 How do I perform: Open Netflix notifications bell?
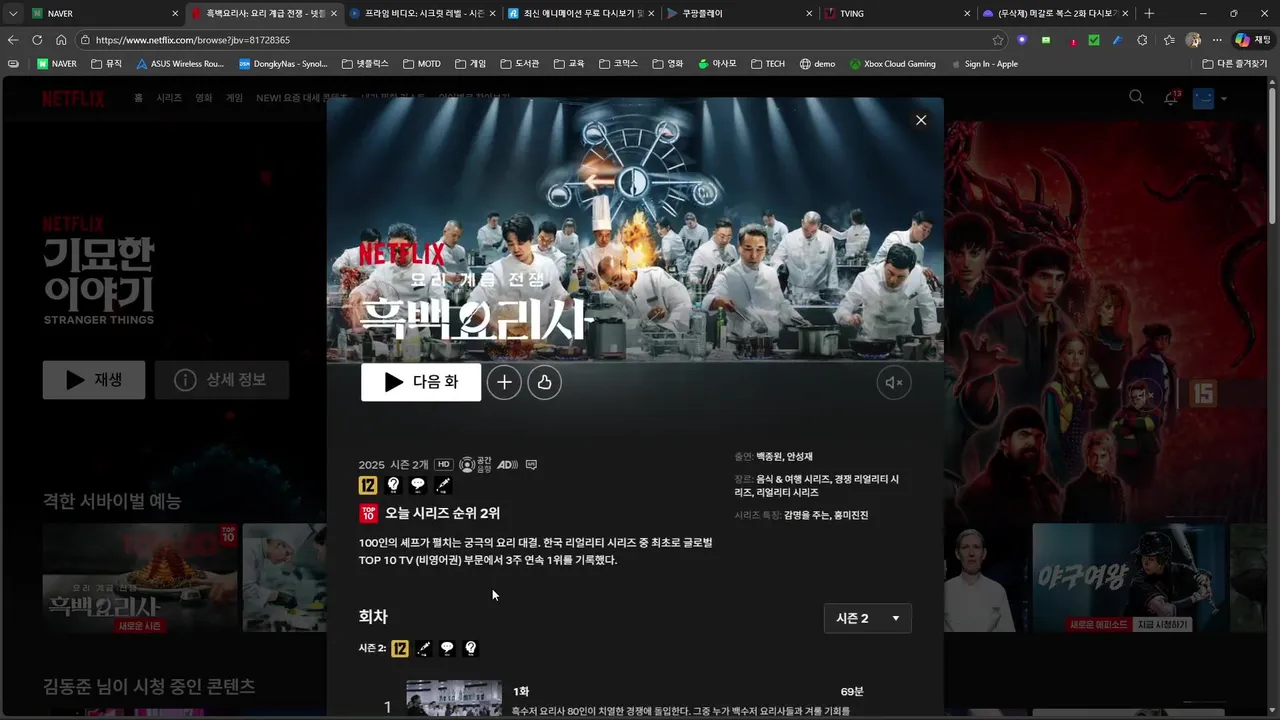click(1171, 98)
